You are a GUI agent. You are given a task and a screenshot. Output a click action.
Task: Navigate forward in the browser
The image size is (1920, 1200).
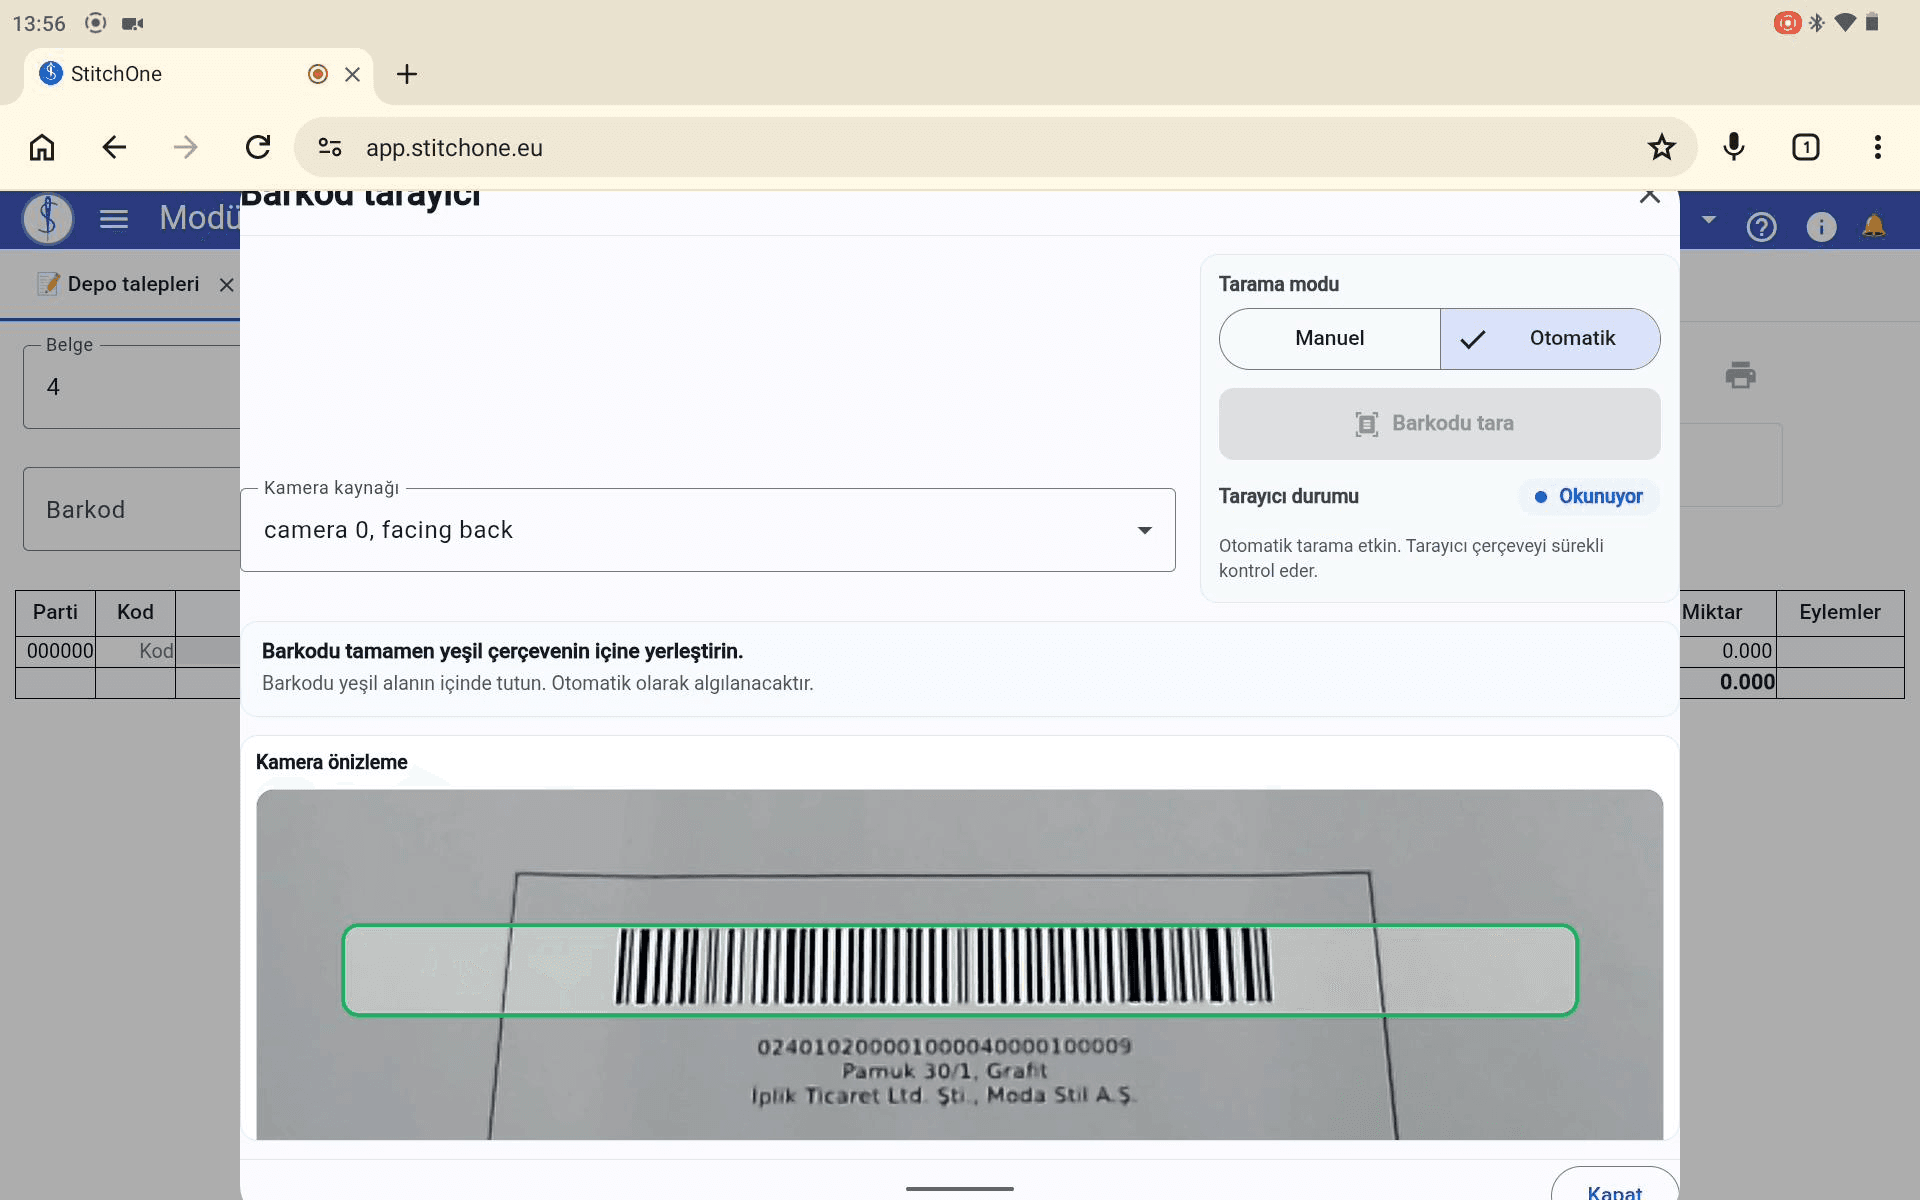point(186,148)
